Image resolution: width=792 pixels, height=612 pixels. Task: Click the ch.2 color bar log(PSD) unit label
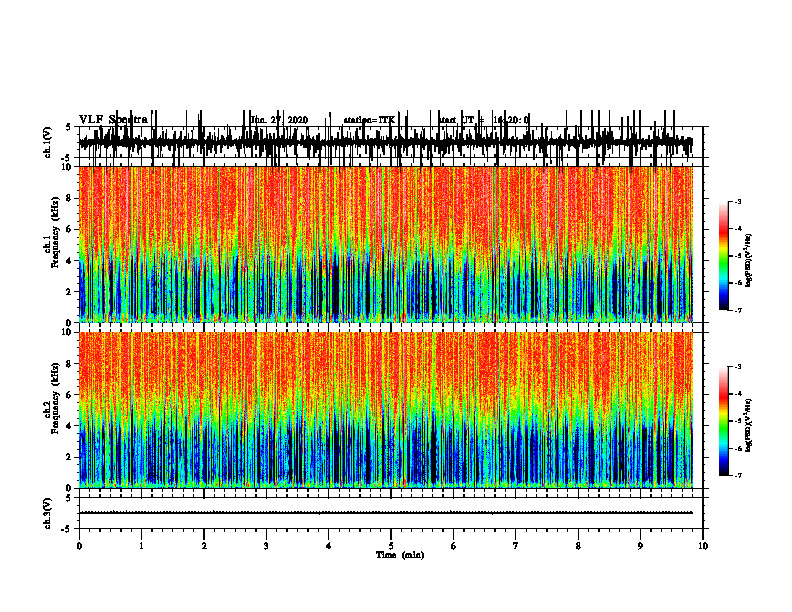pyautogui.click(x=749, y=425)
